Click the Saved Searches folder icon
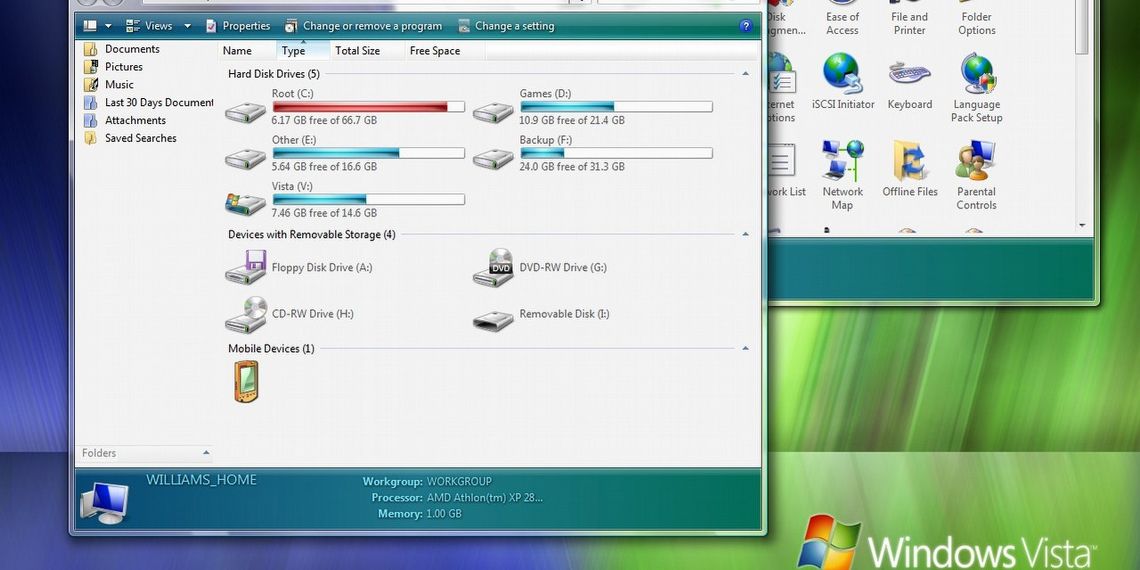Screen dimensions: 1140x570 coord(90,138)
